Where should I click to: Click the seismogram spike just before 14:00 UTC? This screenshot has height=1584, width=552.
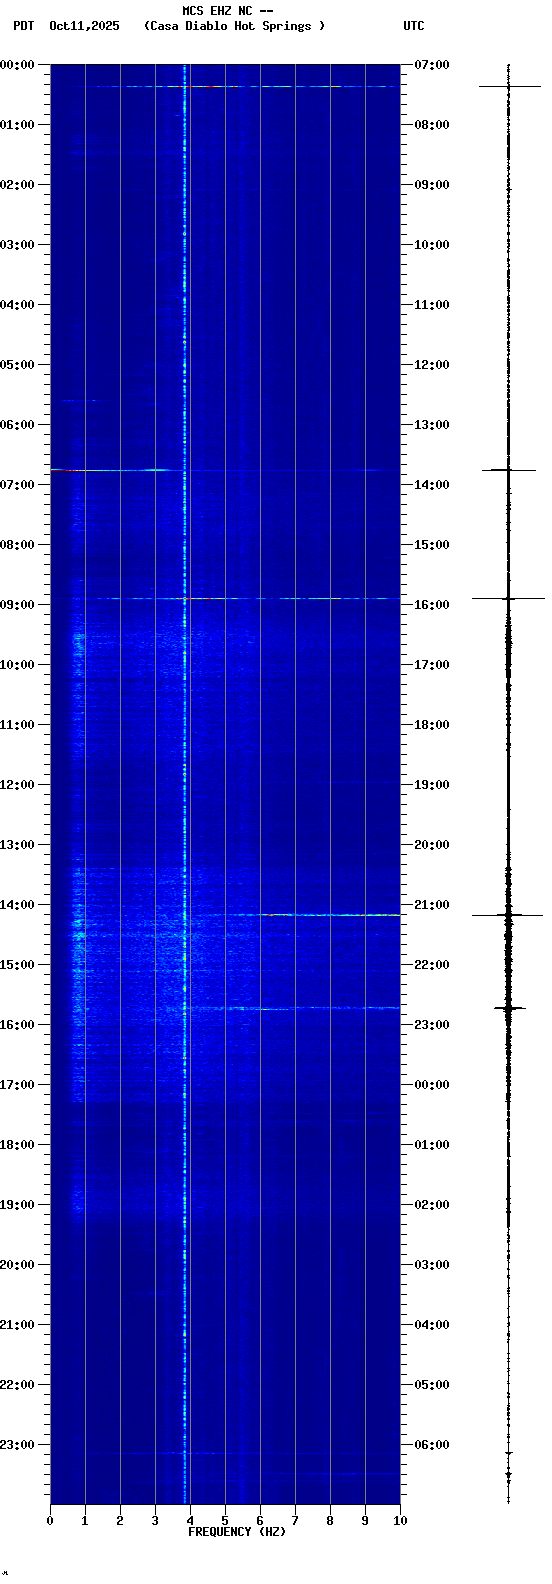click(508, 469)
